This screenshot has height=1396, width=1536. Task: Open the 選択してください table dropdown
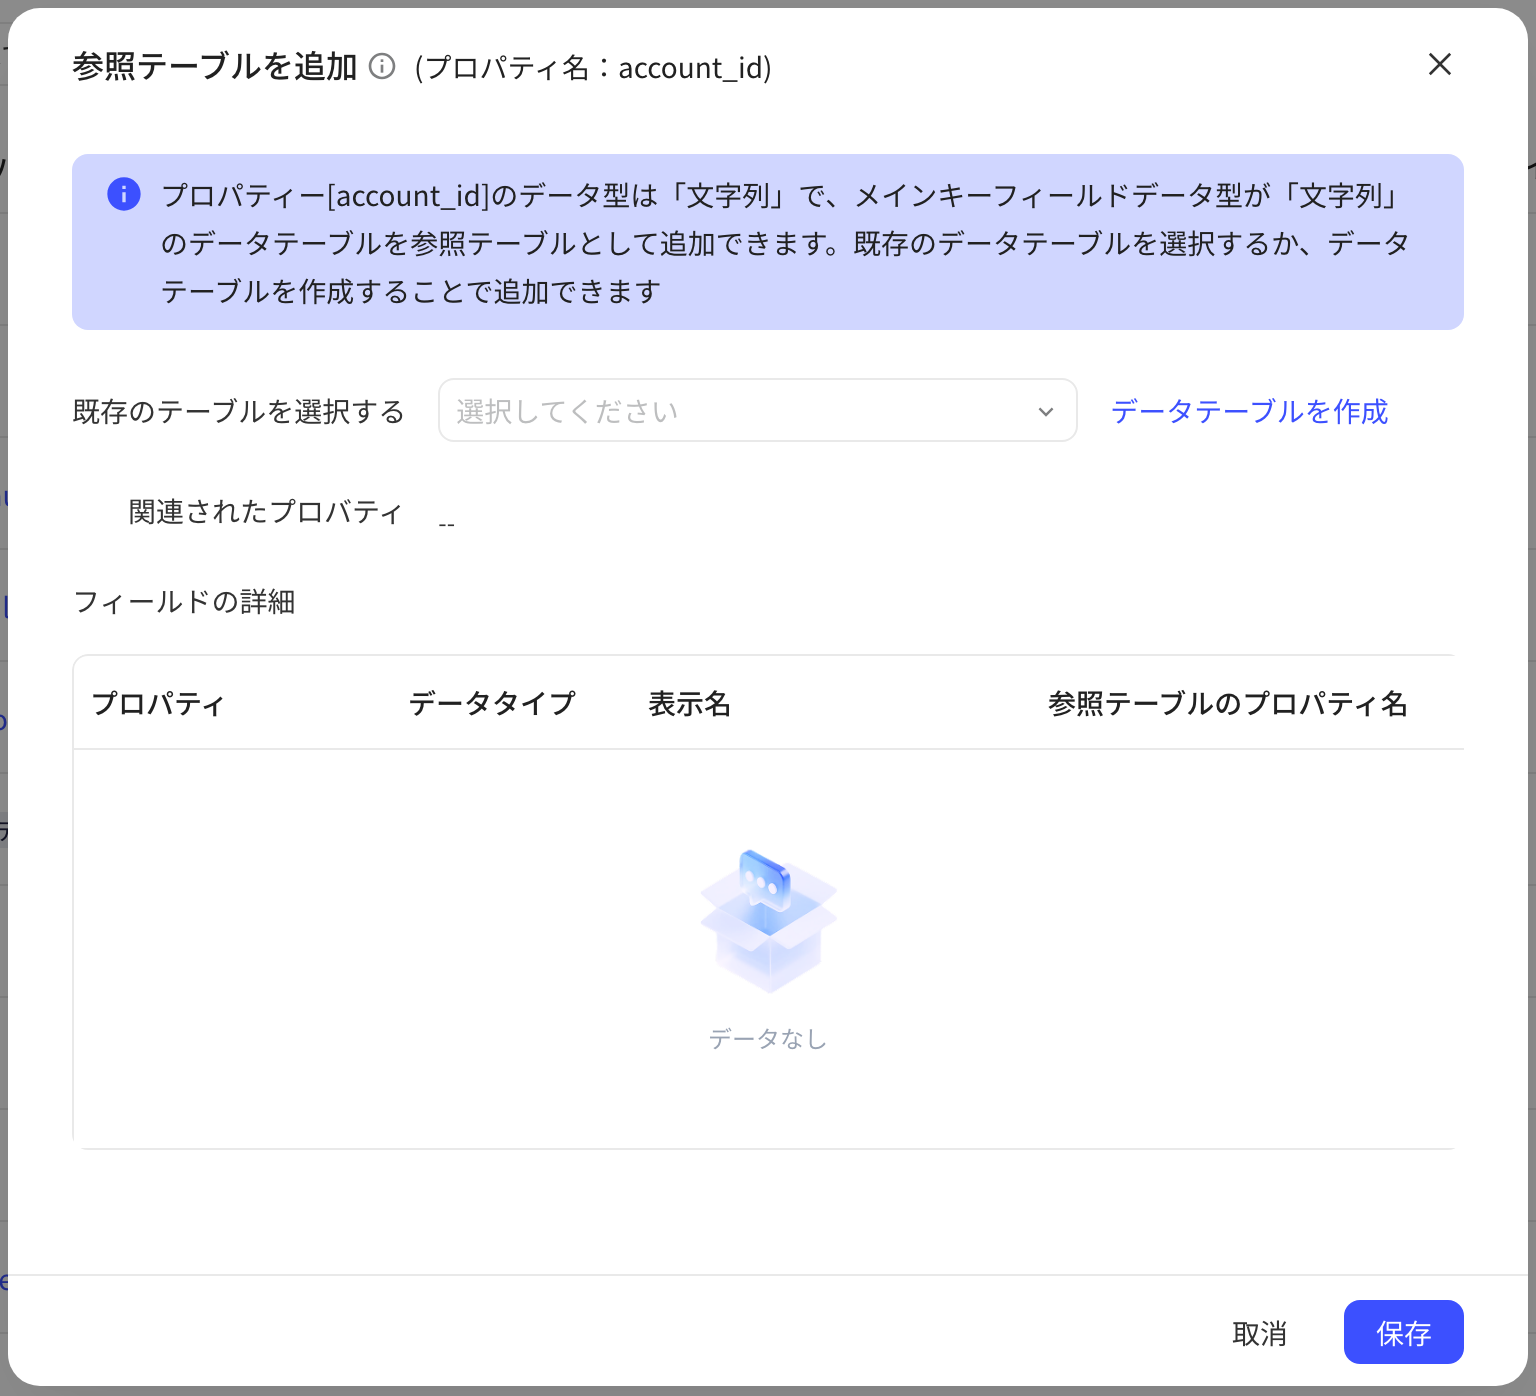tap(758, 410)
